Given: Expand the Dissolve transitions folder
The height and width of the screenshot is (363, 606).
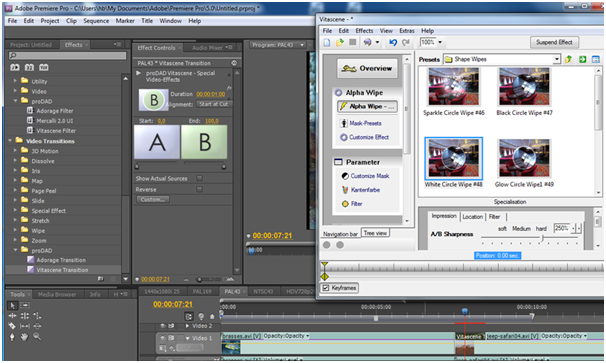Looking at the screenshot, I should click(15, 160).
